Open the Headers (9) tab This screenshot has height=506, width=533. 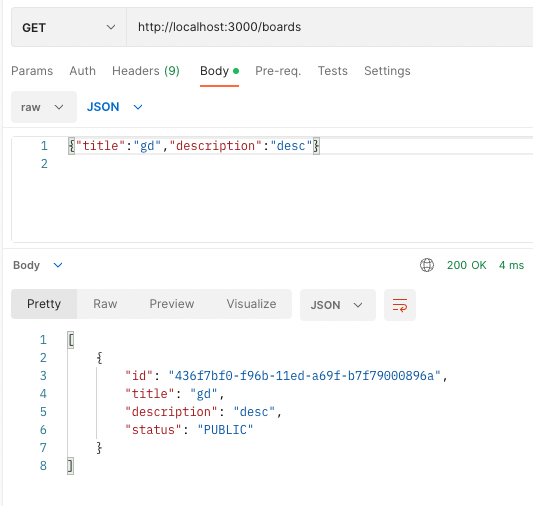[146, 71]
